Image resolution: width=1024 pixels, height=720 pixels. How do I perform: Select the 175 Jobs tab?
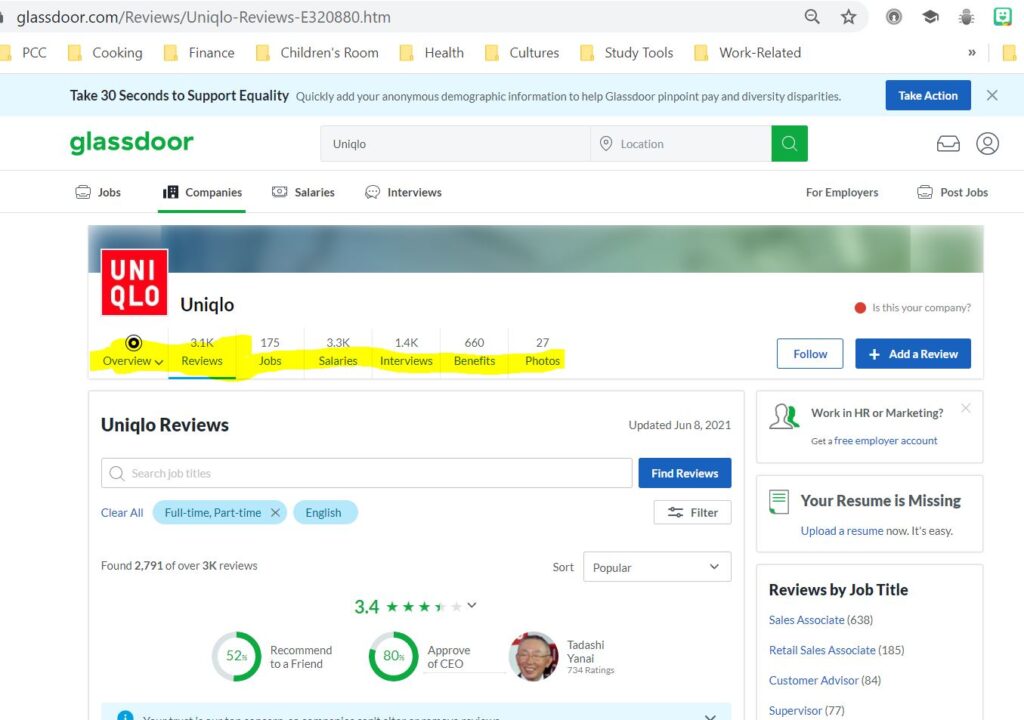click(x=270, y=353)
